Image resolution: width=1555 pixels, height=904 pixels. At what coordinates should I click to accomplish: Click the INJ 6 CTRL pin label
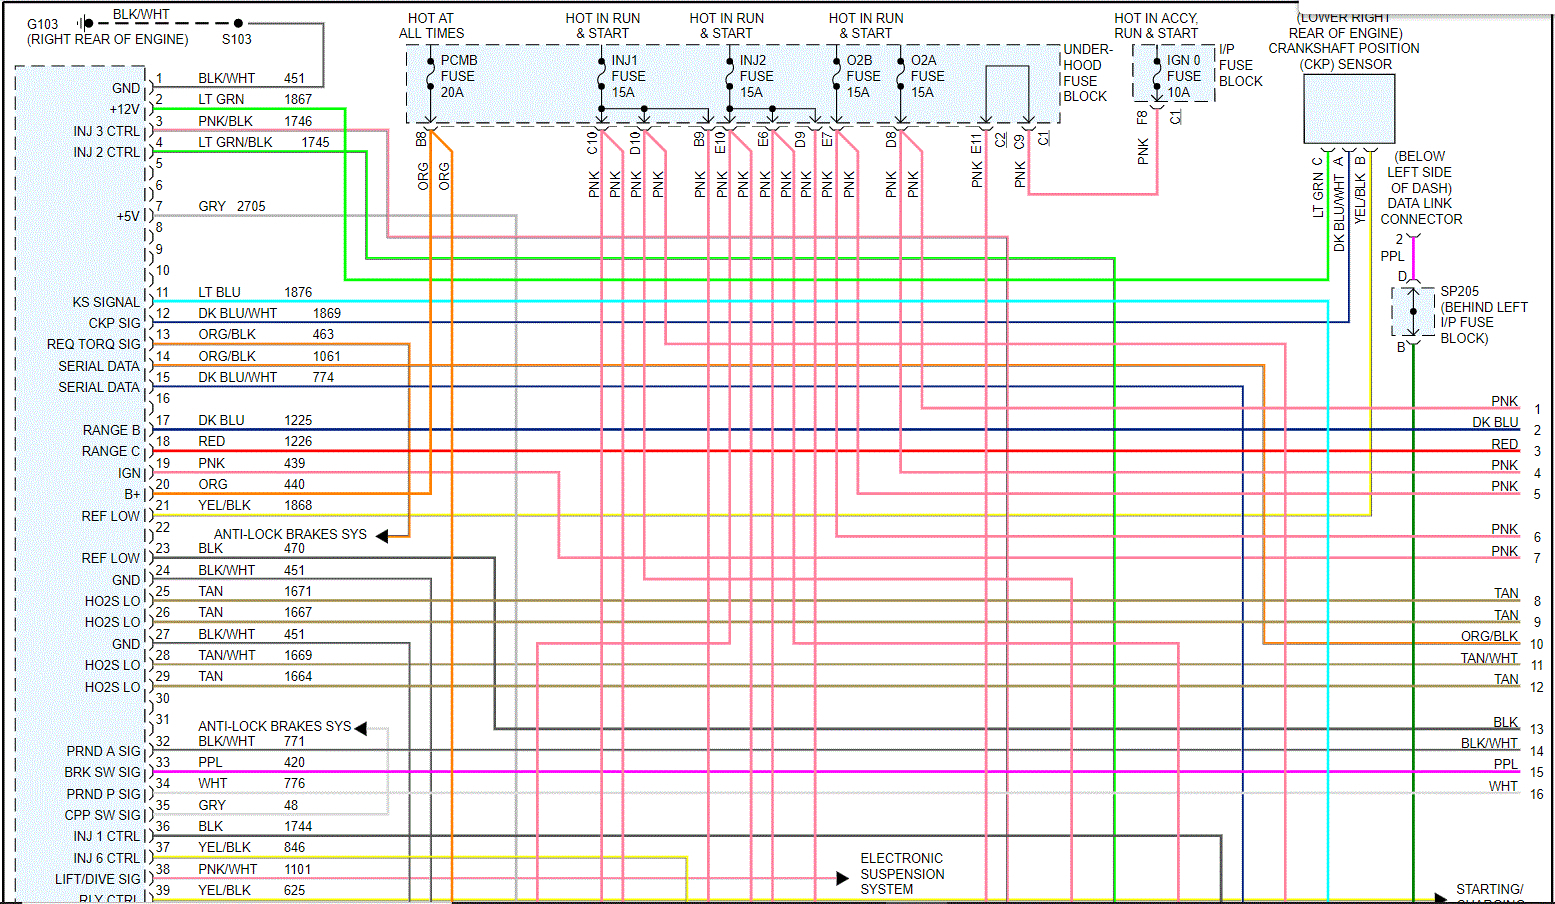click(x=107, y=858)
